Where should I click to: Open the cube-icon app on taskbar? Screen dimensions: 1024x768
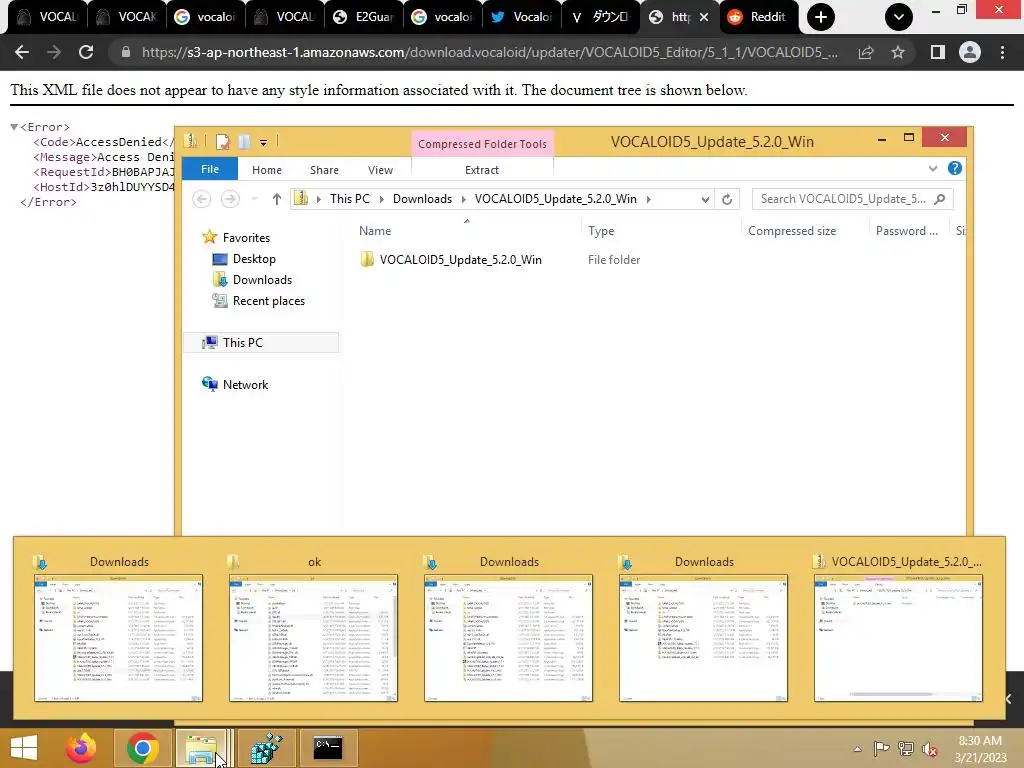[266, 748]
